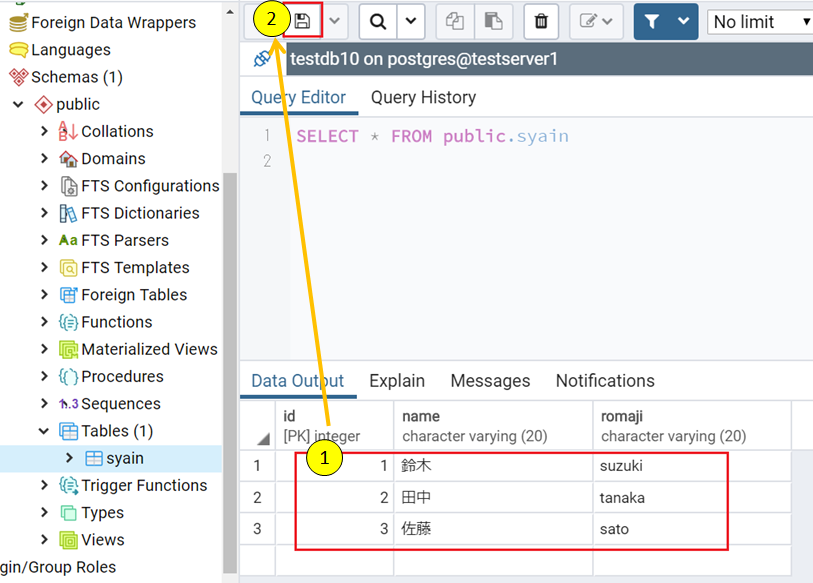Click the Copy rows icon
Screen dimensions: 813x583
click(455, 21)
